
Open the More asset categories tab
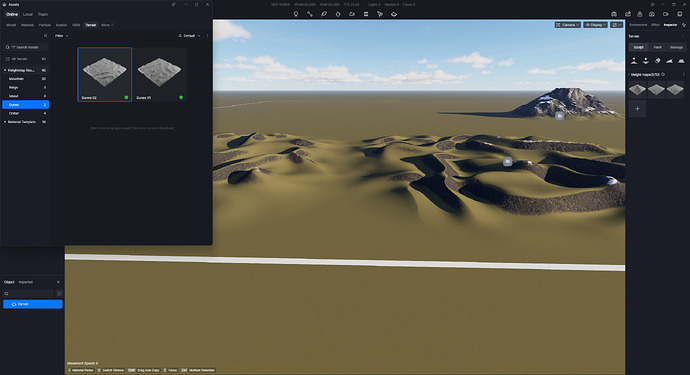pos(107,25)
